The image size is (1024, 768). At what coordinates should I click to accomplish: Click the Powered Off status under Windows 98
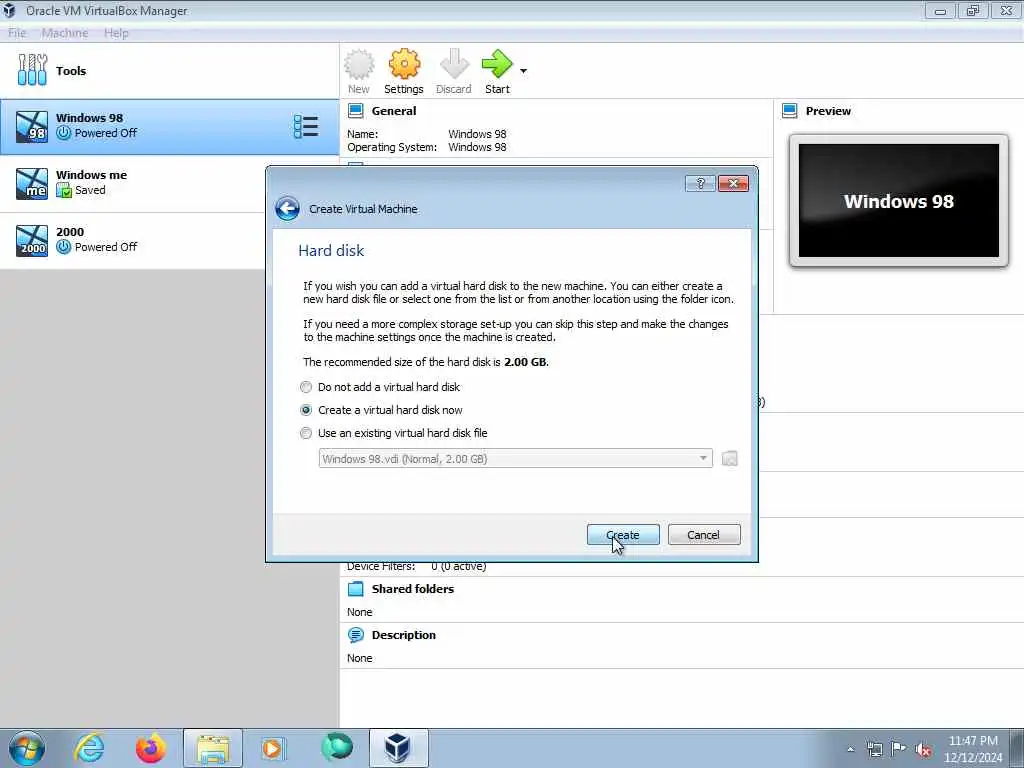click(106, 133)
